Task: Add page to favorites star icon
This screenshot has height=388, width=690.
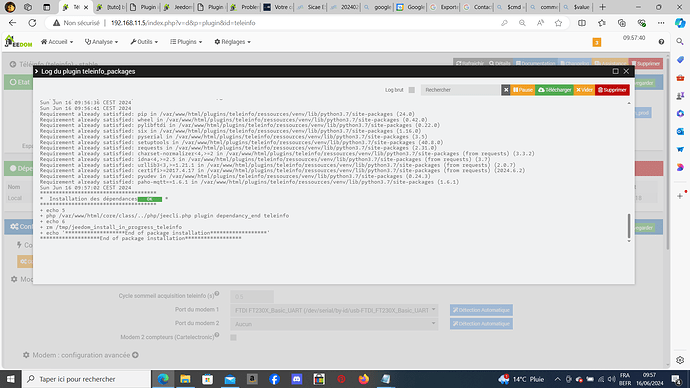Action: [x=558, y=23]
